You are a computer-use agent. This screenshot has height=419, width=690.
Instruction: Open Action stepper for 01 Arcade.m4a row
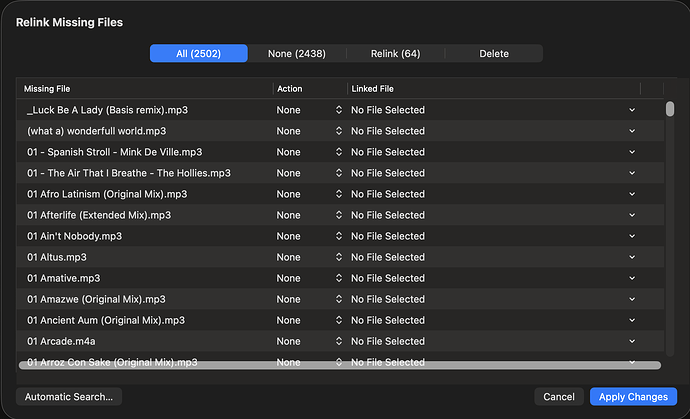coord(339,341)
